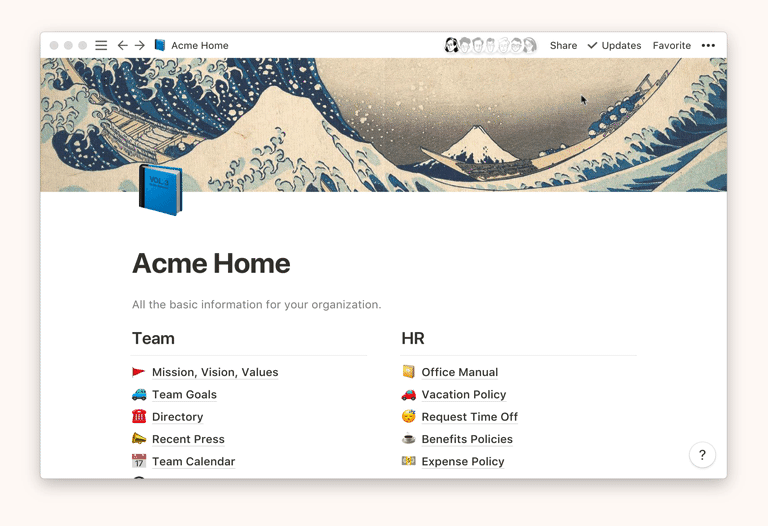Open the three-dot more options menu
The width and height of the screenshot is (768, 526).
click(708, 45)
